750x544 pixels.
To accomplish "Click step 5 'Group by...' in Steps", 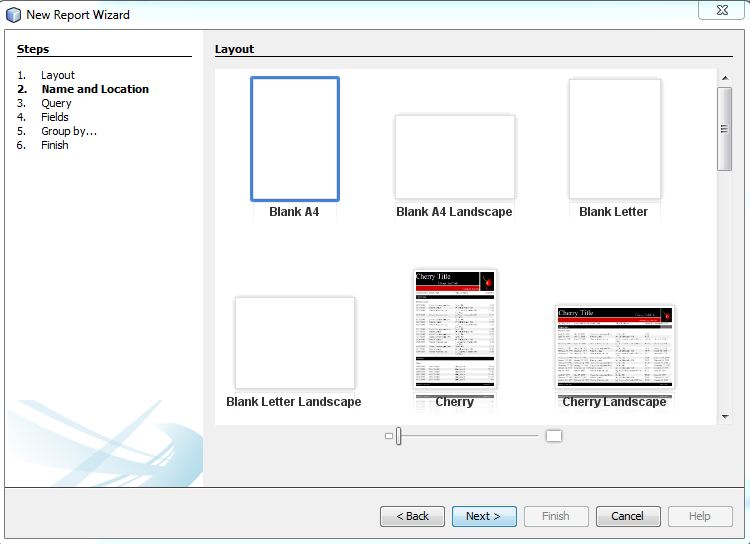I will pos(69,131).
